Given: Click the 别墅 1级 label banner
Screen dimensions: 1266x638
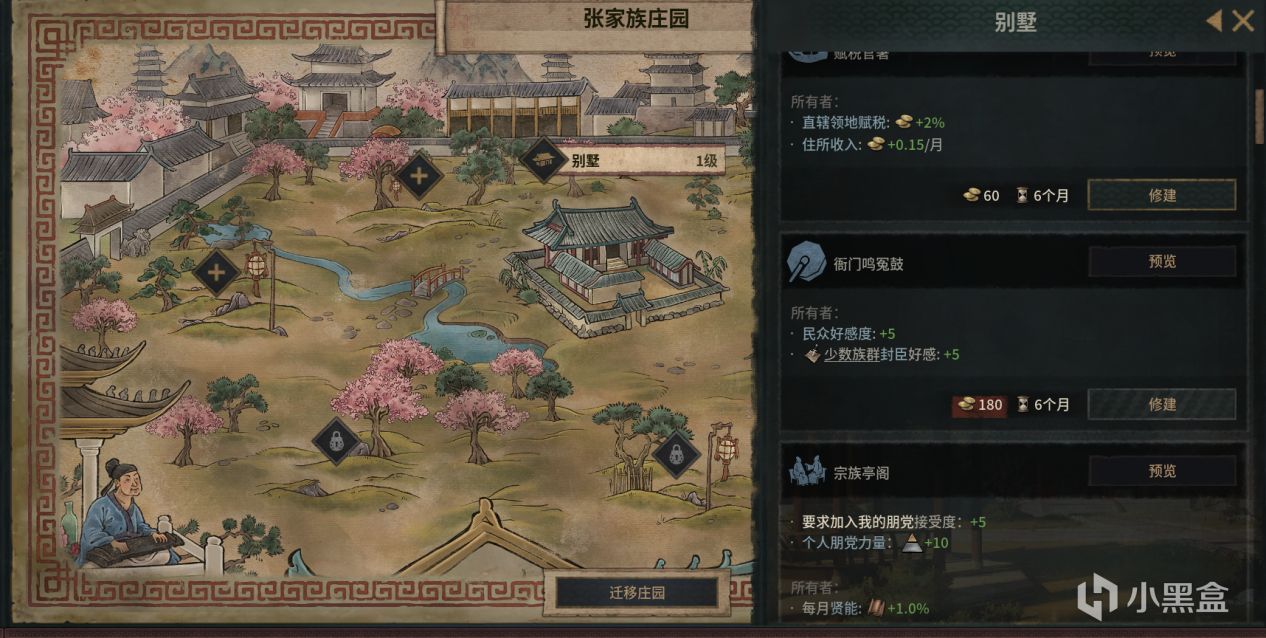Looking at the screenshot, I should point(641,160).
